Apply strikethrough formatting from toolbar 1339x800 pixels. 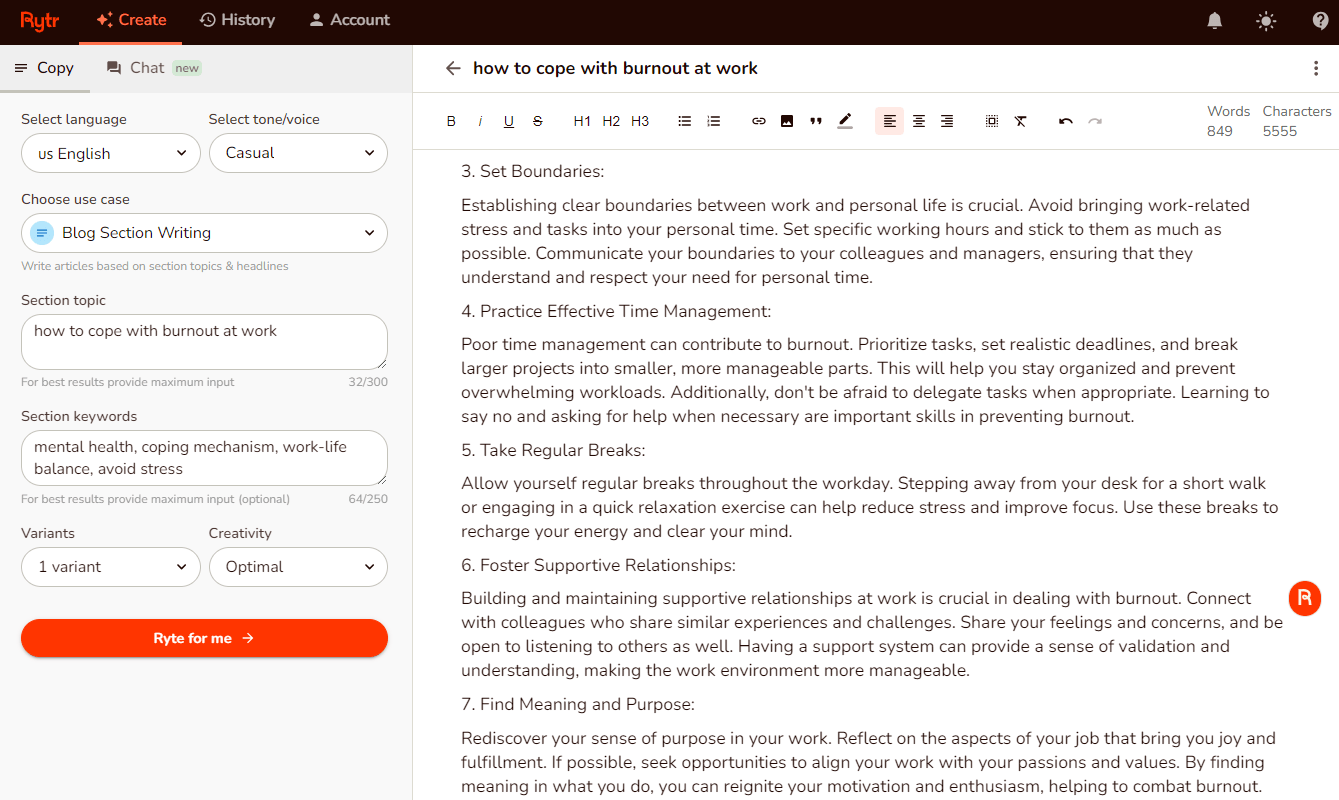coord(537,121)
